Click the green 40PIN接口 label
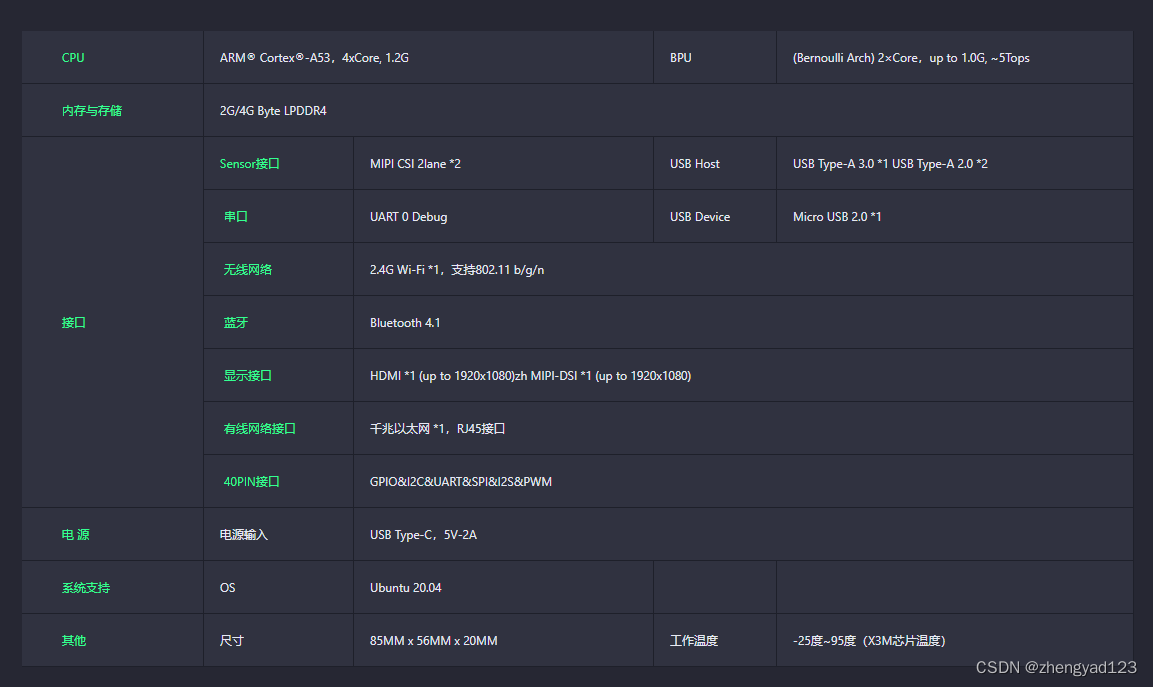 click(251, 481)
